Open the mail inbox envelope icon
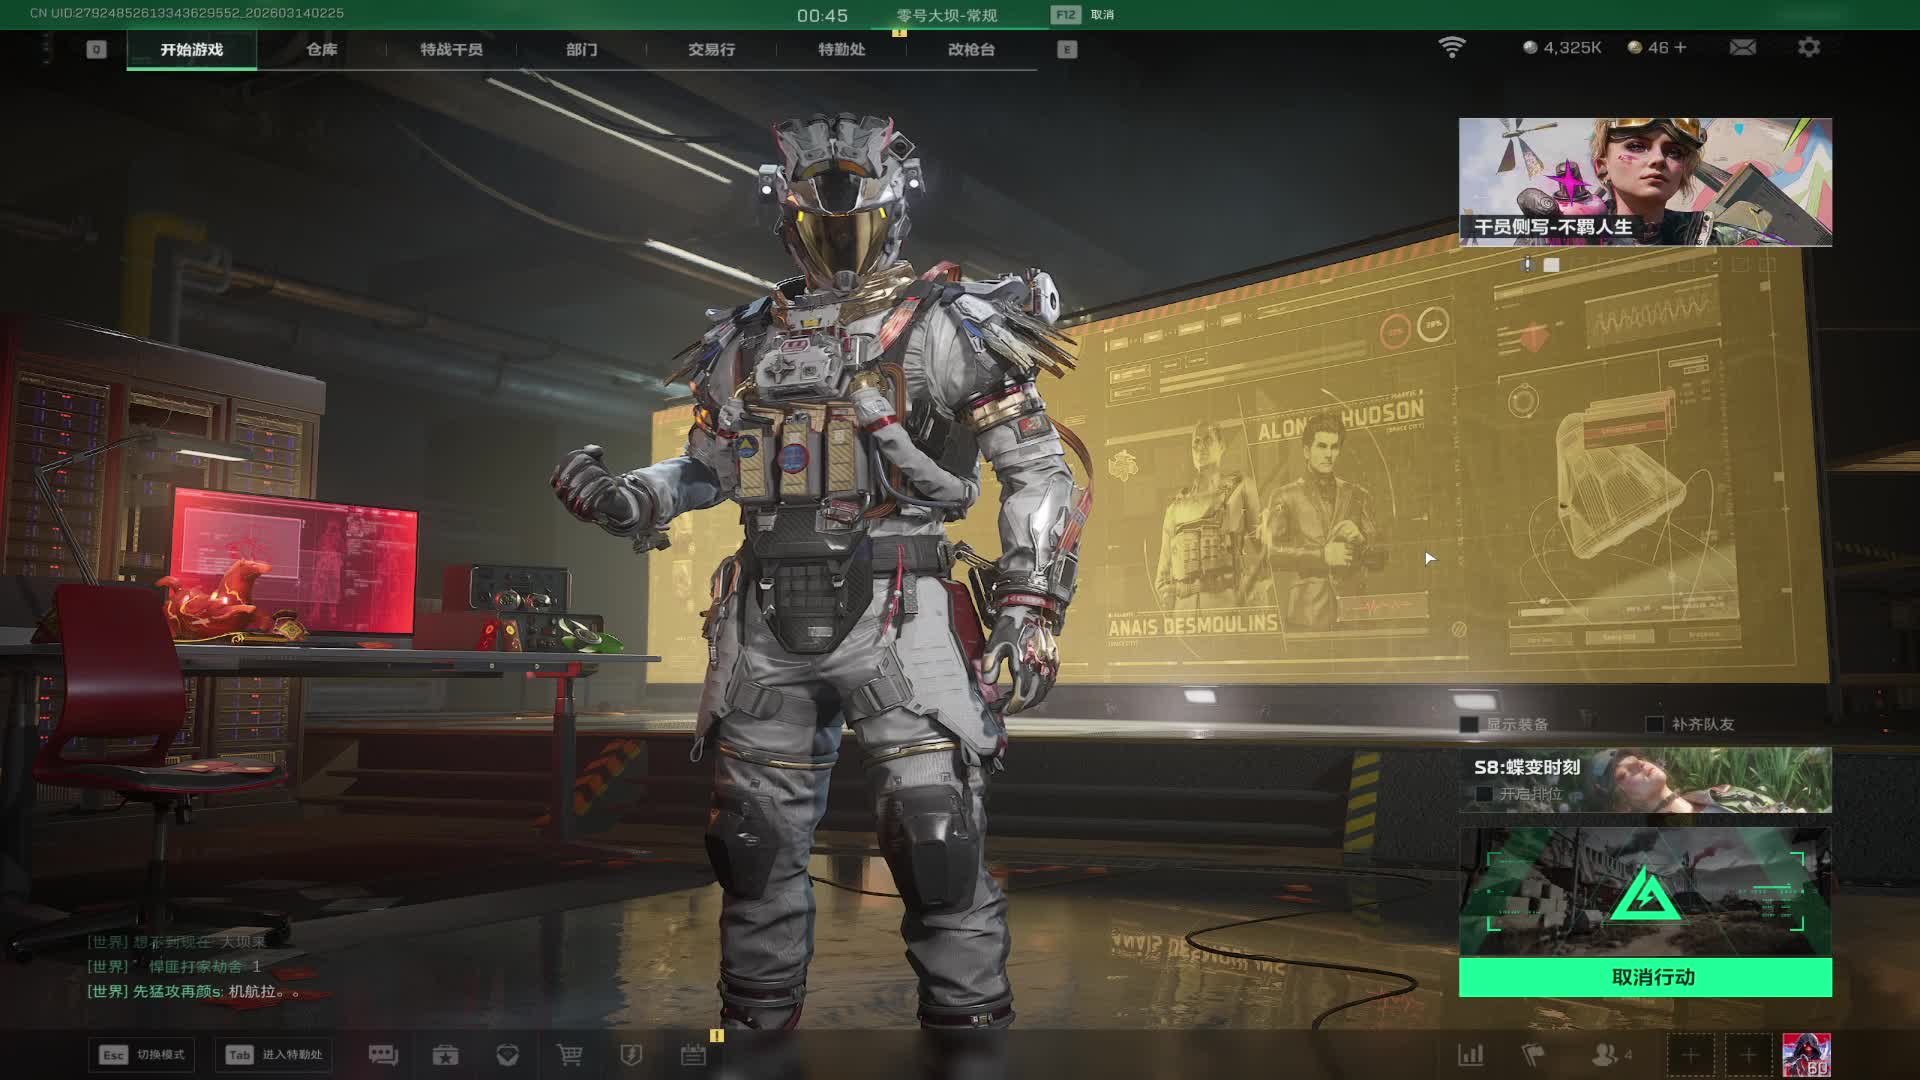This screenshot has height=1080, width=1920. 1742,47
